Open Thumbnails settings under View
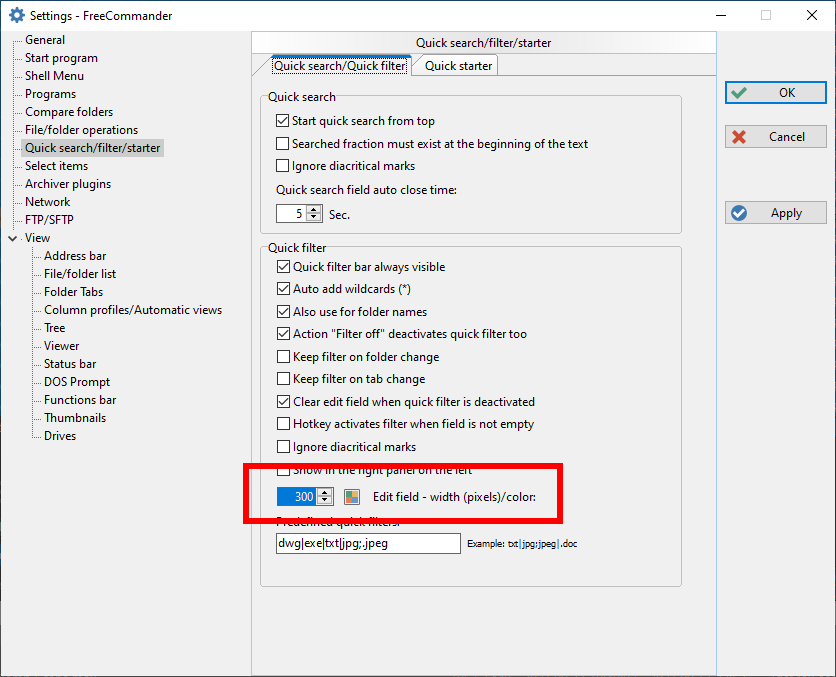This screenshot has height=677, width=836. click(x=75, y=418)
